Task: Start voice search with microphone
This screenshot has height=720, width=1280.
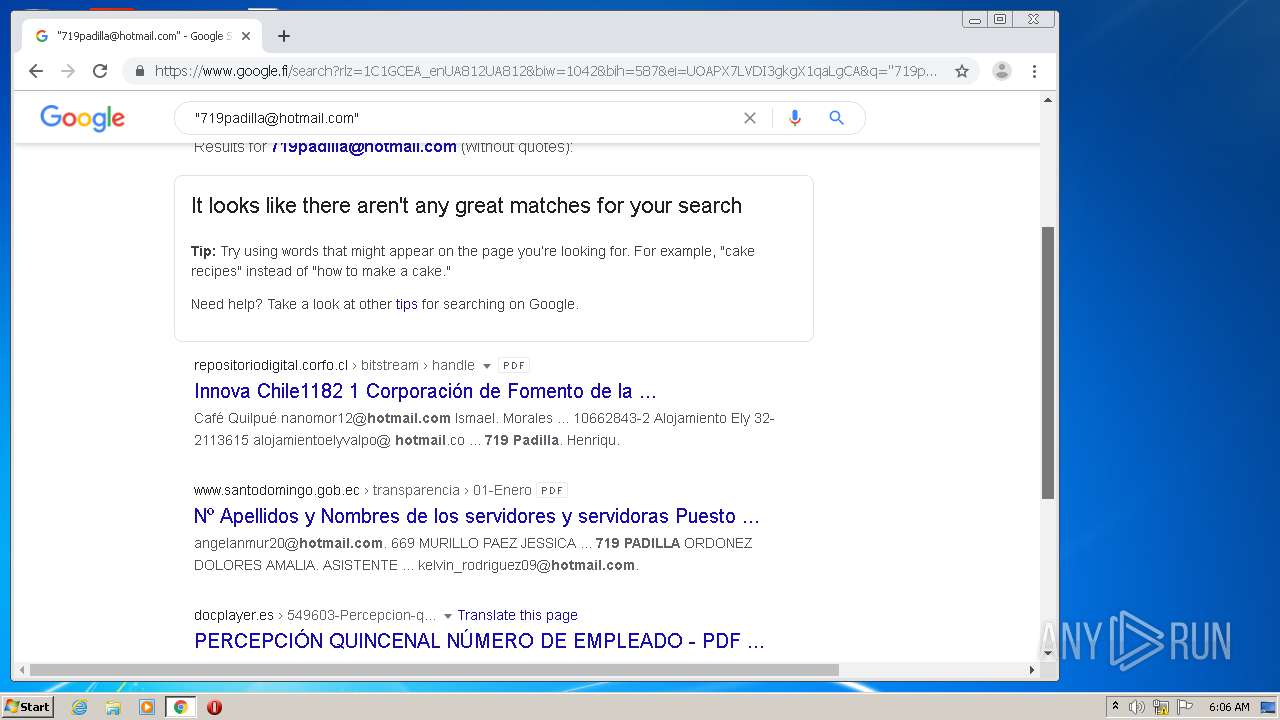Action: (795, 118)
